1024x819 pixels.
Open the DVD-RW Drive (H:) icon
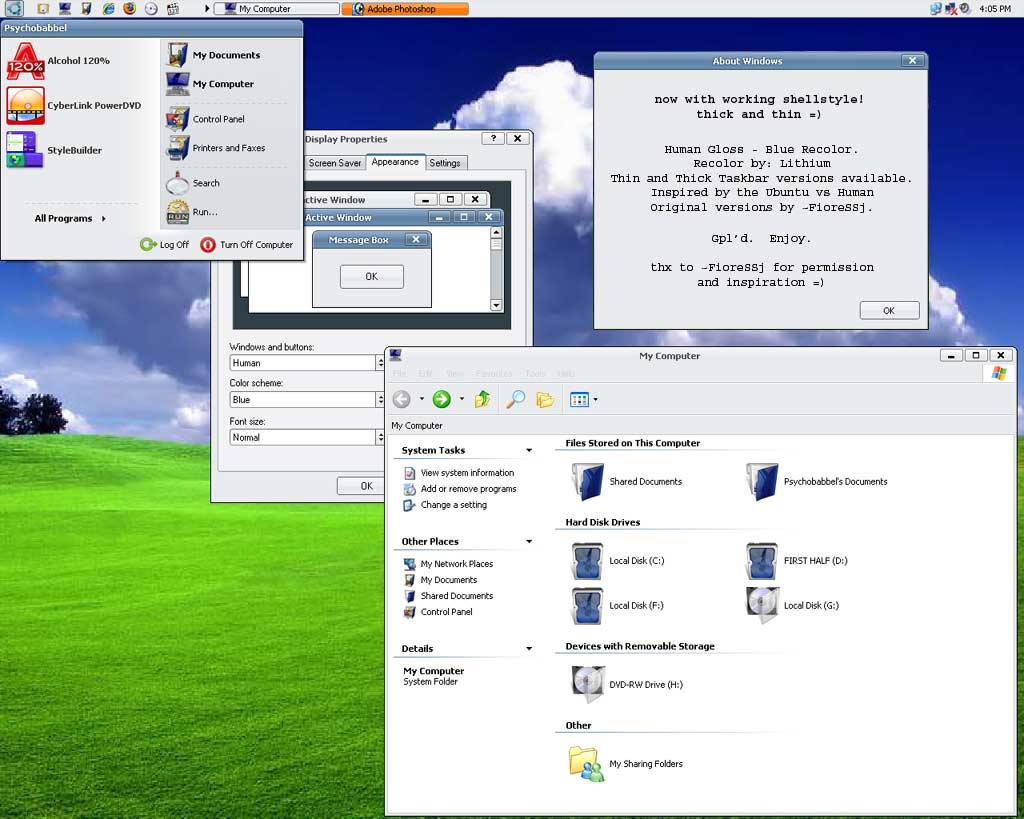587,685
